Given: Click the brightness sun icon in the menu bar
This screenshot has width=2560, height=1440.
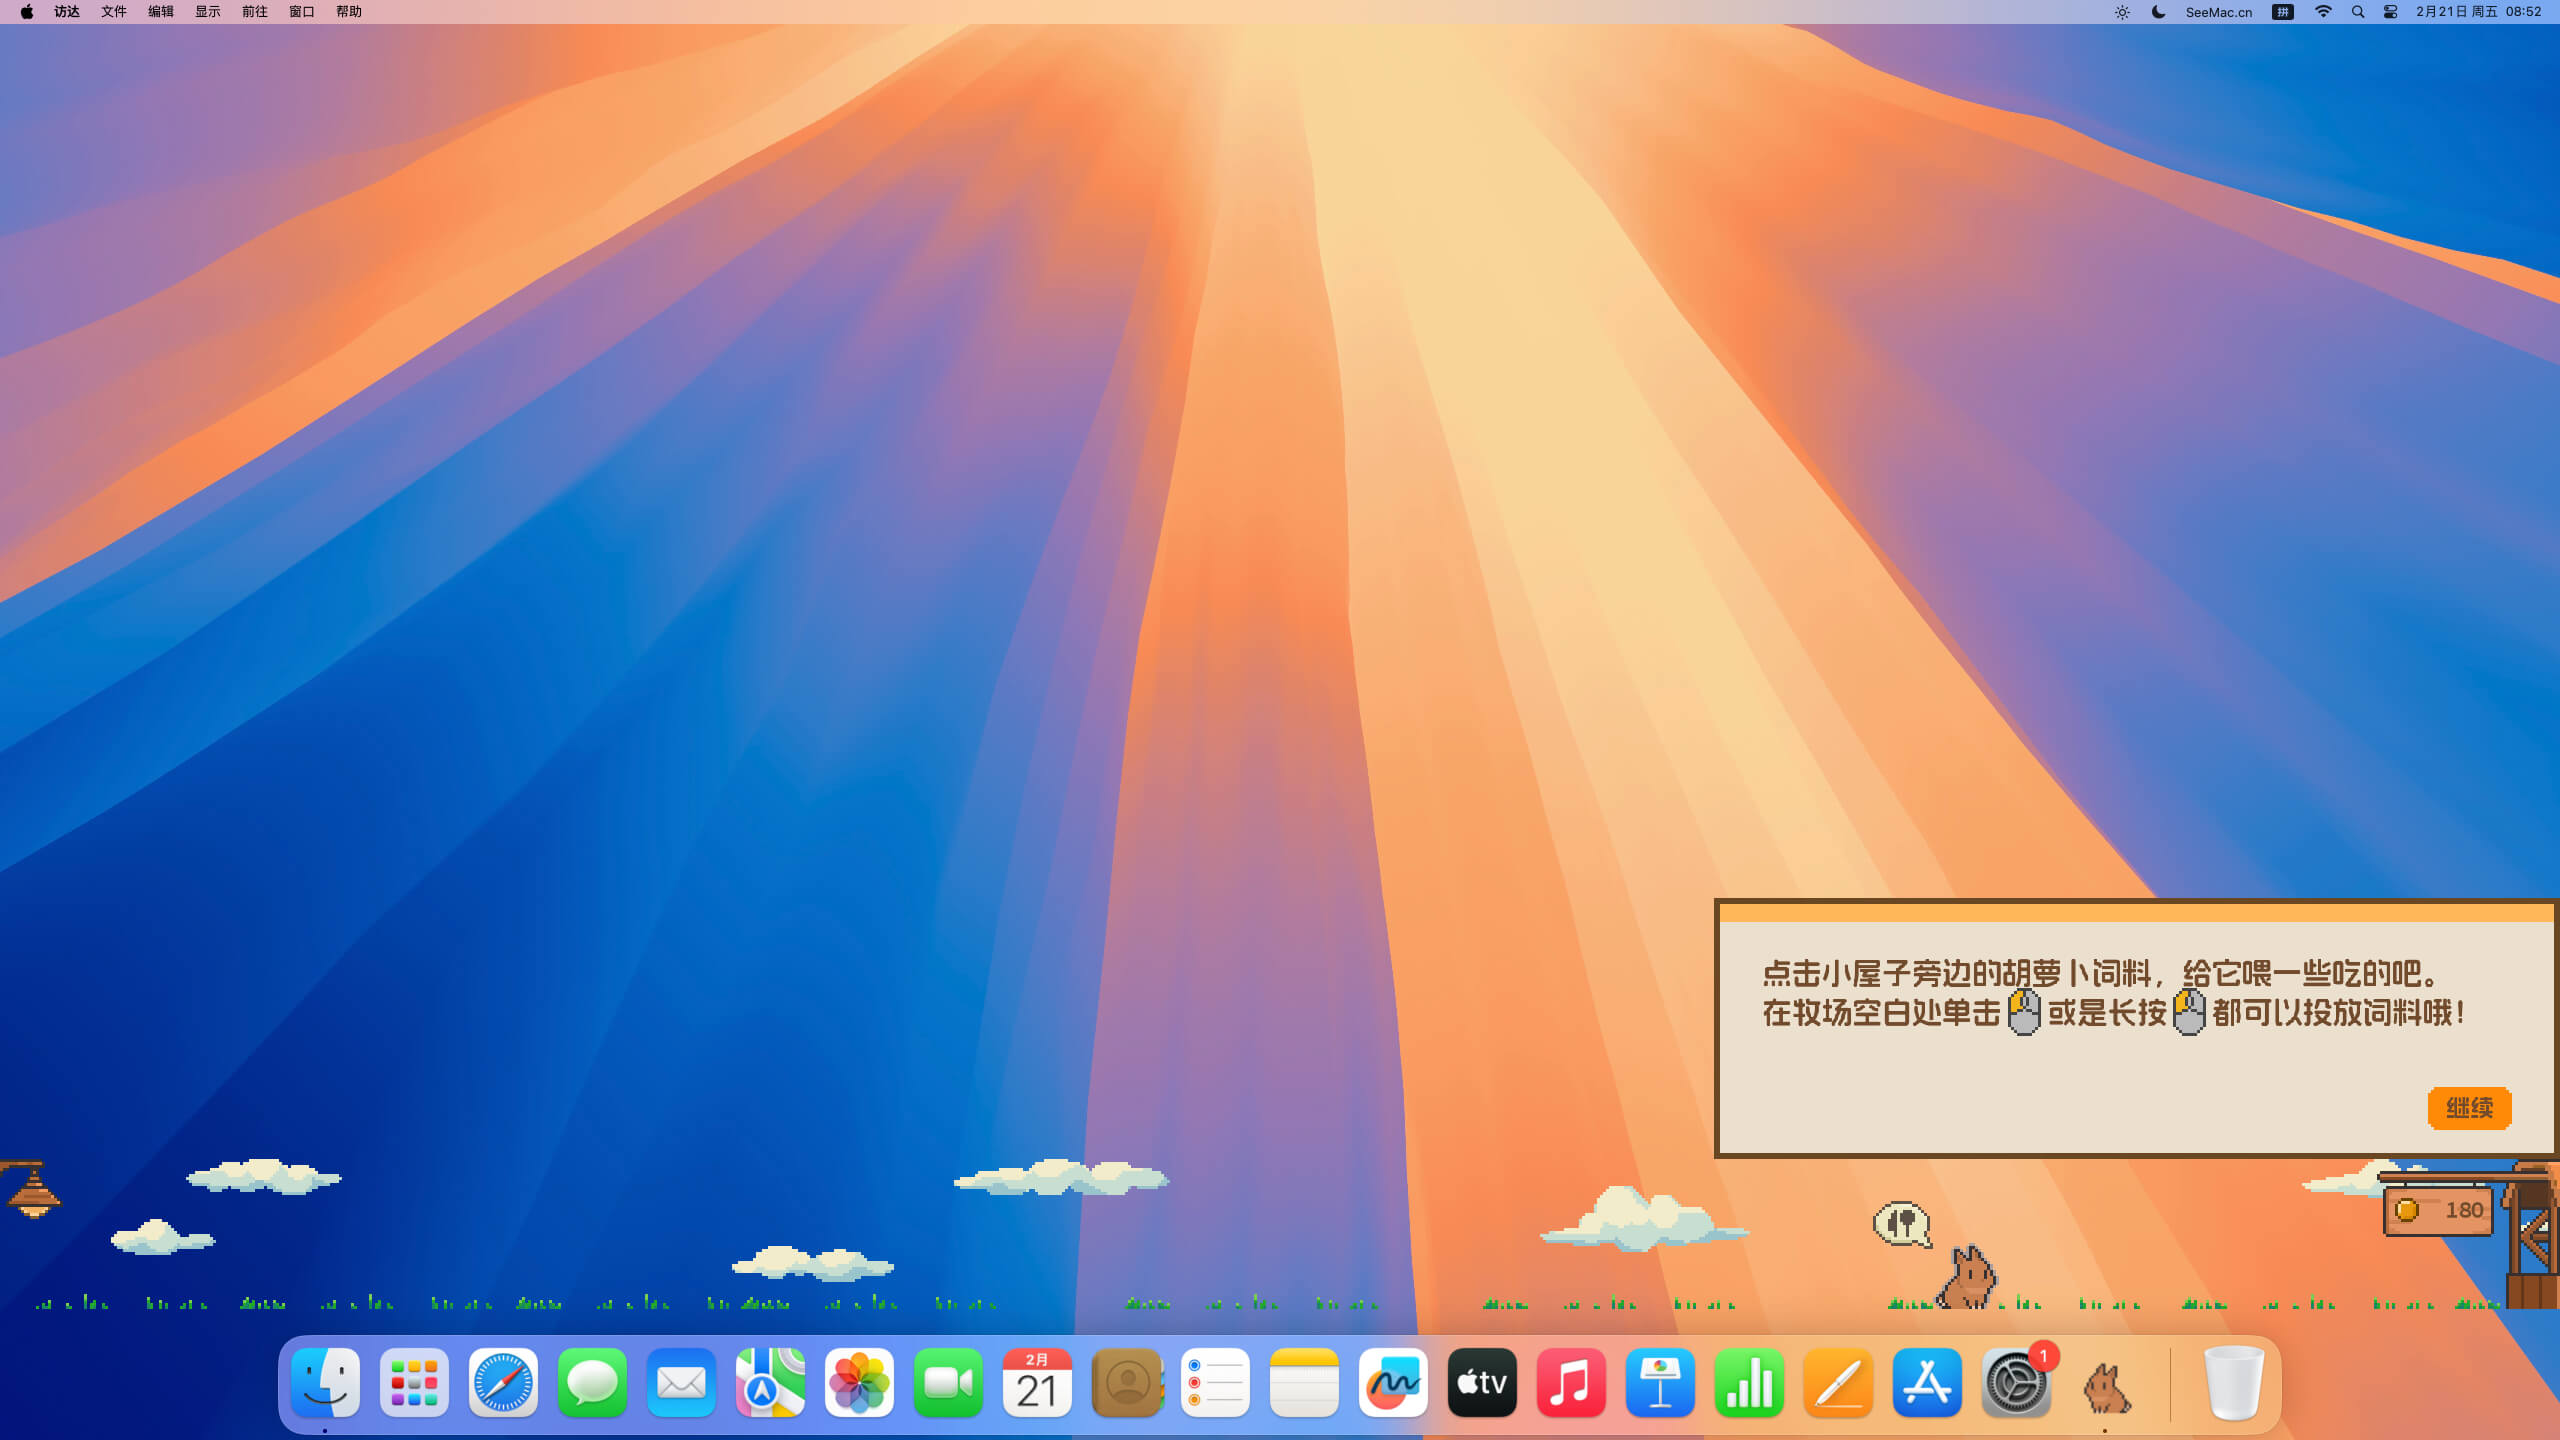Looking at the screenshot, I should (2122, 12).
